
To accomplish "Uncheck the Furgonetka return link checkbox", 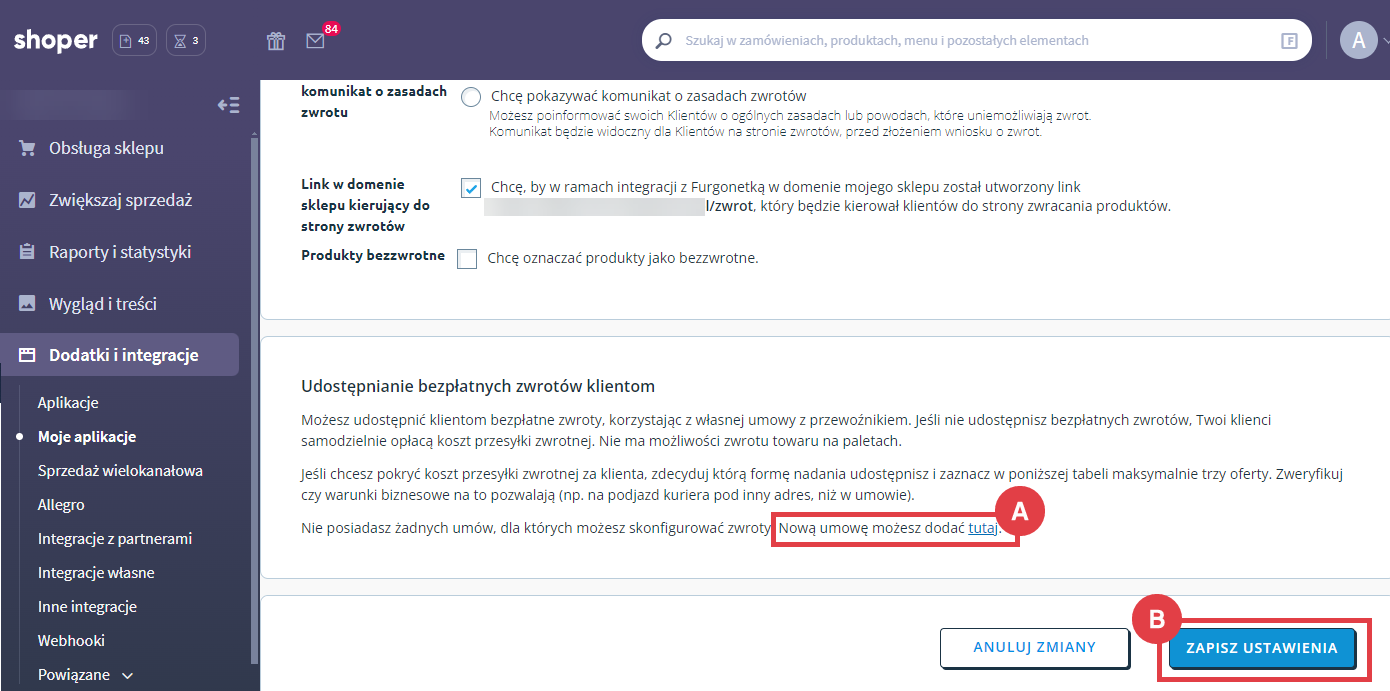I will [x=471, y=188].
